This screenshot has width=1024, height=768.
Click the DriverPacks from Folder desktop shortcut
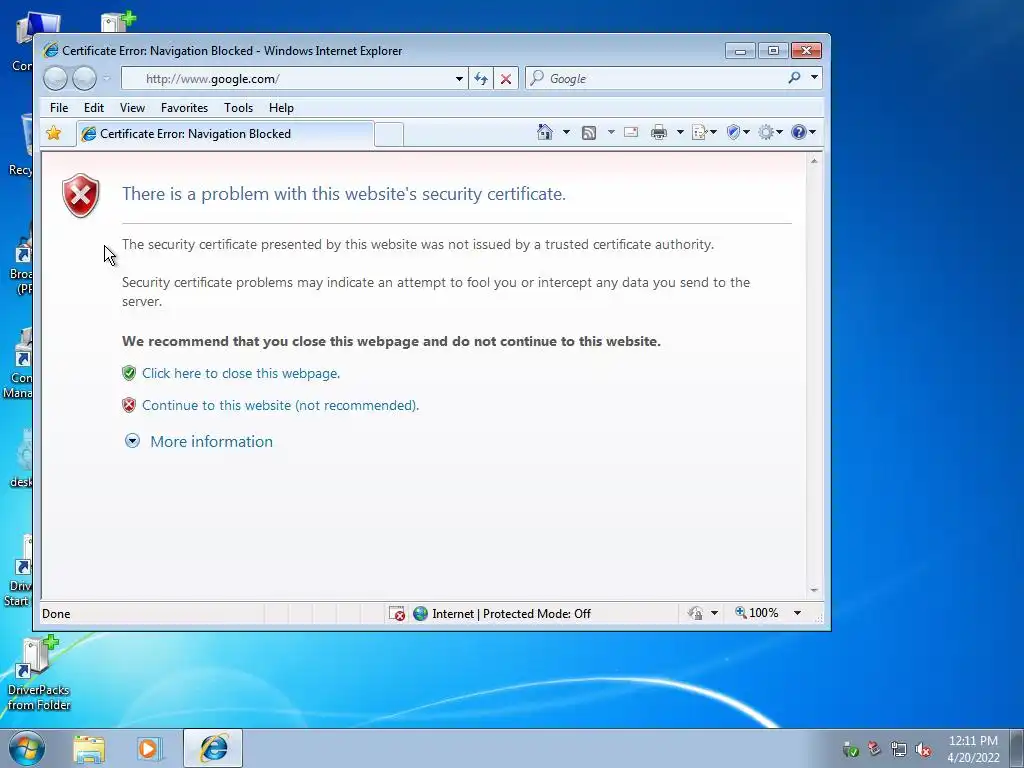tap(39, 673)
